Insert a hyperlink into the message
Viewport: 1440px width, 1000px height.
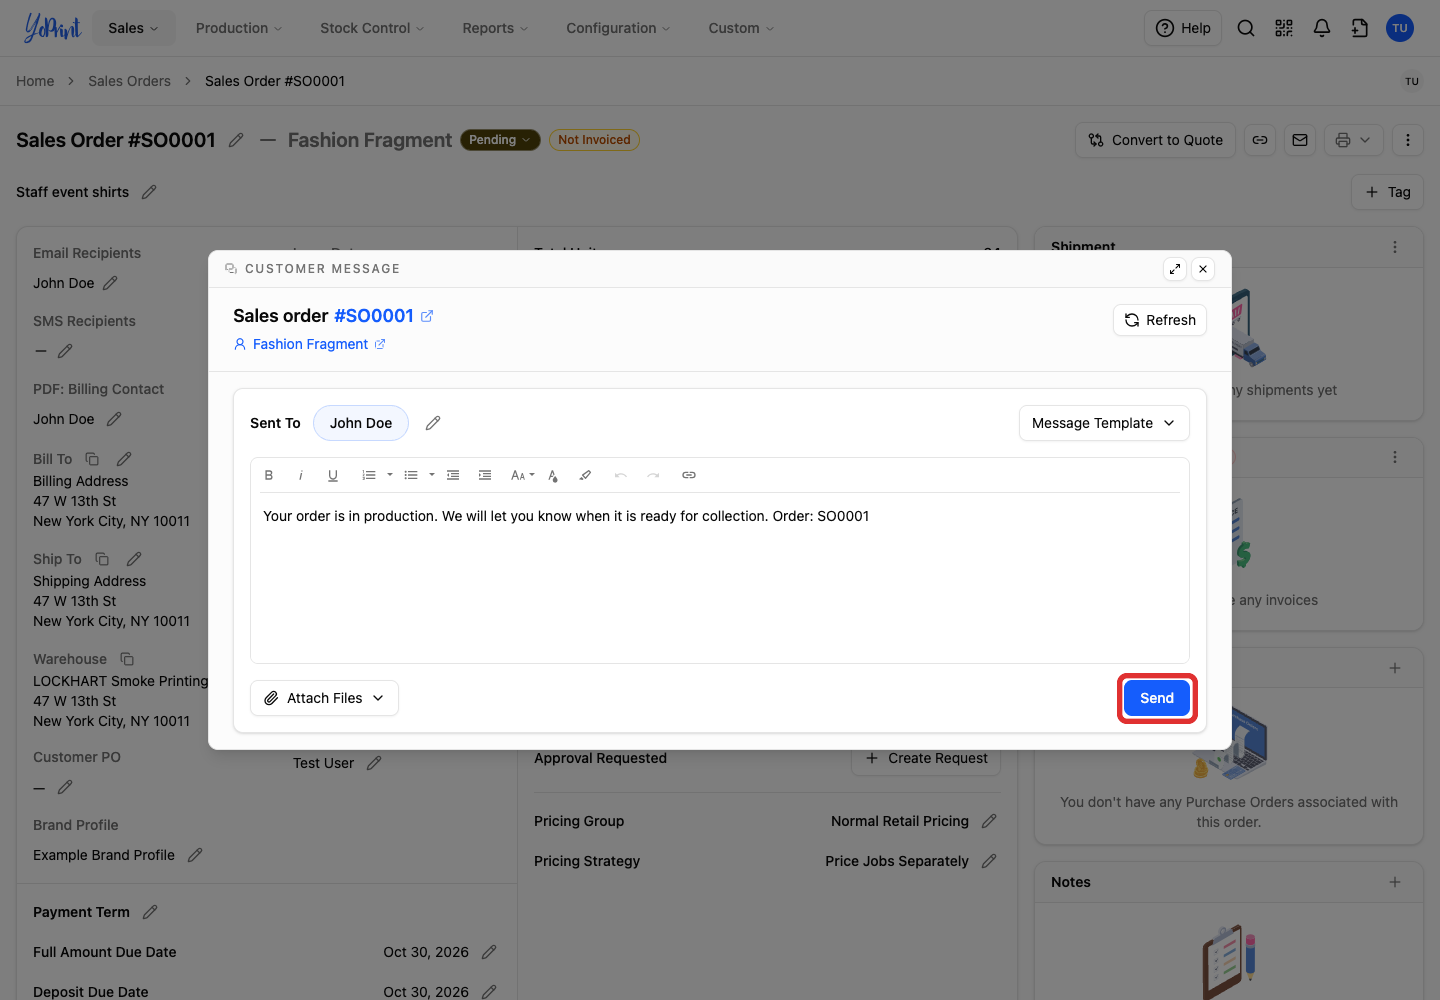(x=689, y=475)
